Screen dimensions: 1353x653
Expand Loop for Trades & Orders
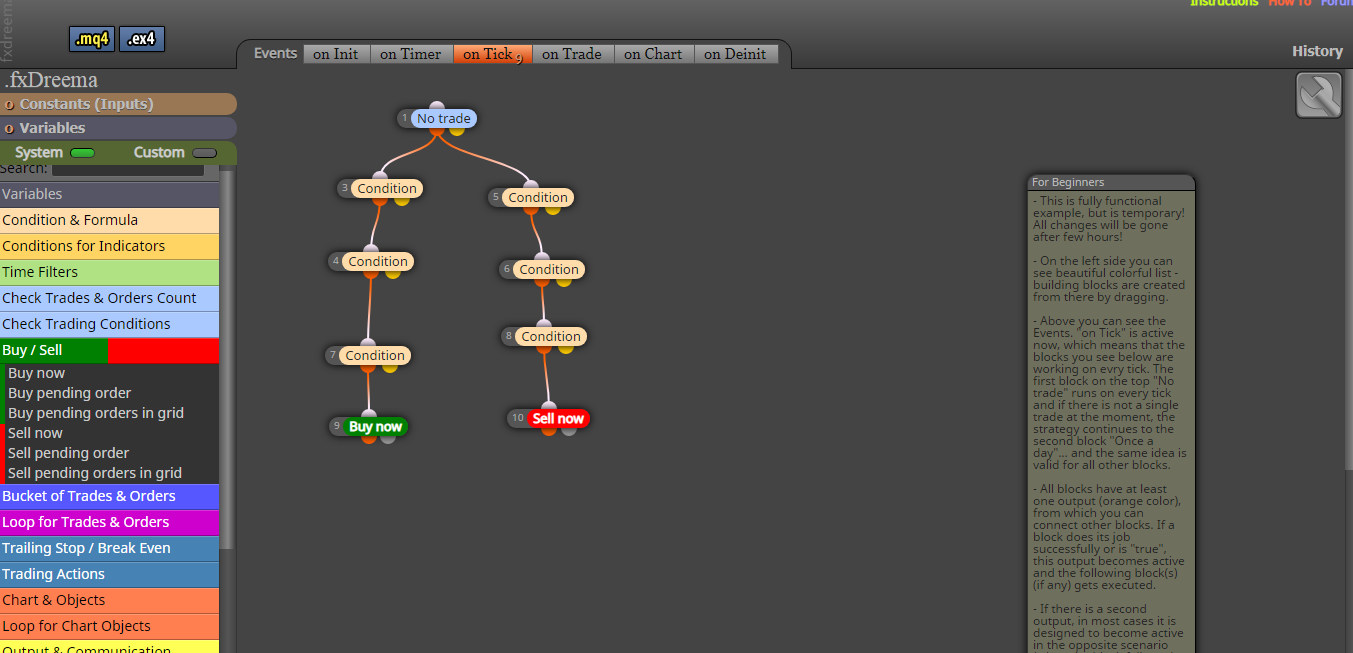109,522
